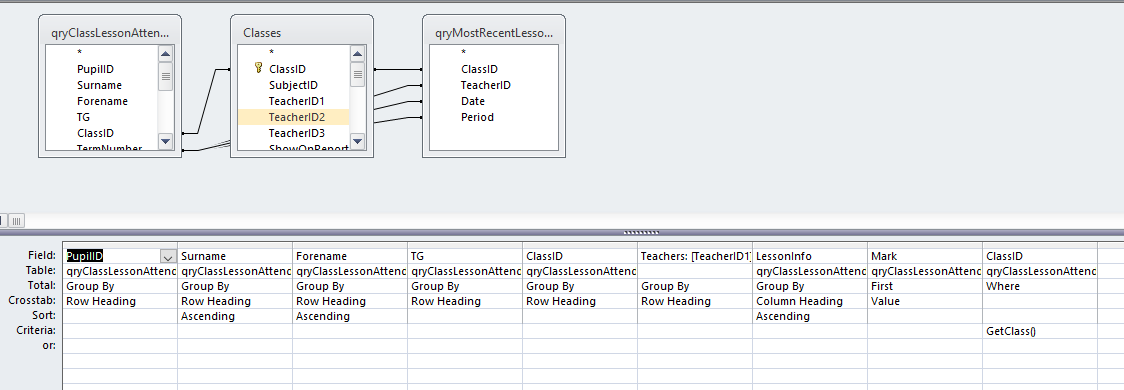Click Row Heading crosstab cell under PupilID
This screenshot has width=1124, height=390.
coord(120,301)
